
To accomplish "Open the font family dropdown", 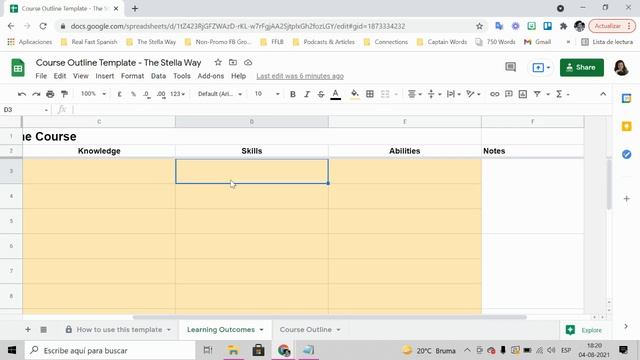I will tap(220, 94).
